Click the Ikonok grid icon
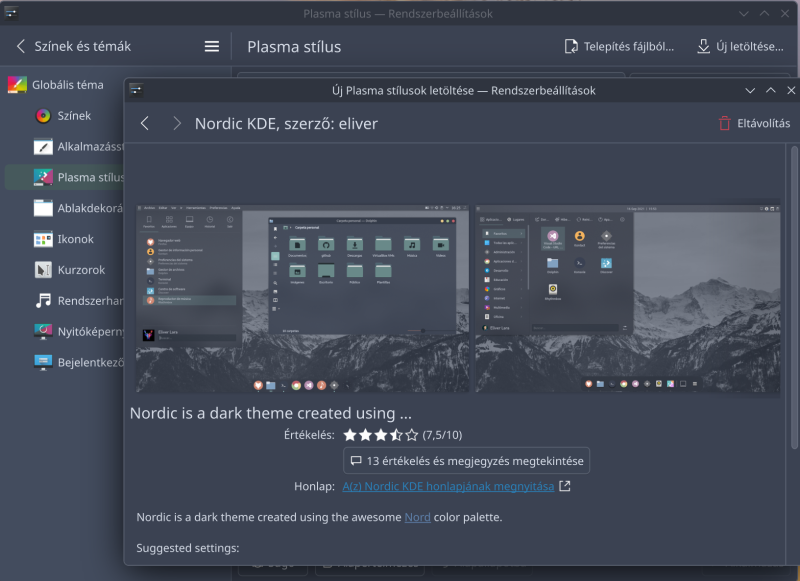 (x=43, y=239)
